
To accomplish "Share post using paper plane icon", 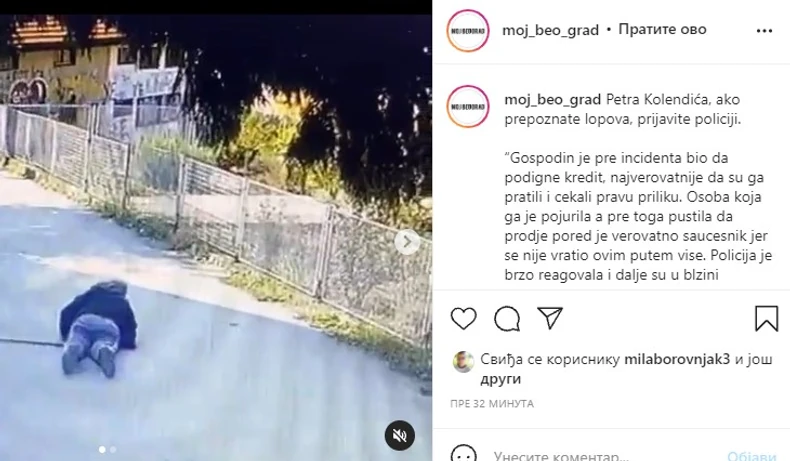I will 550,318.
